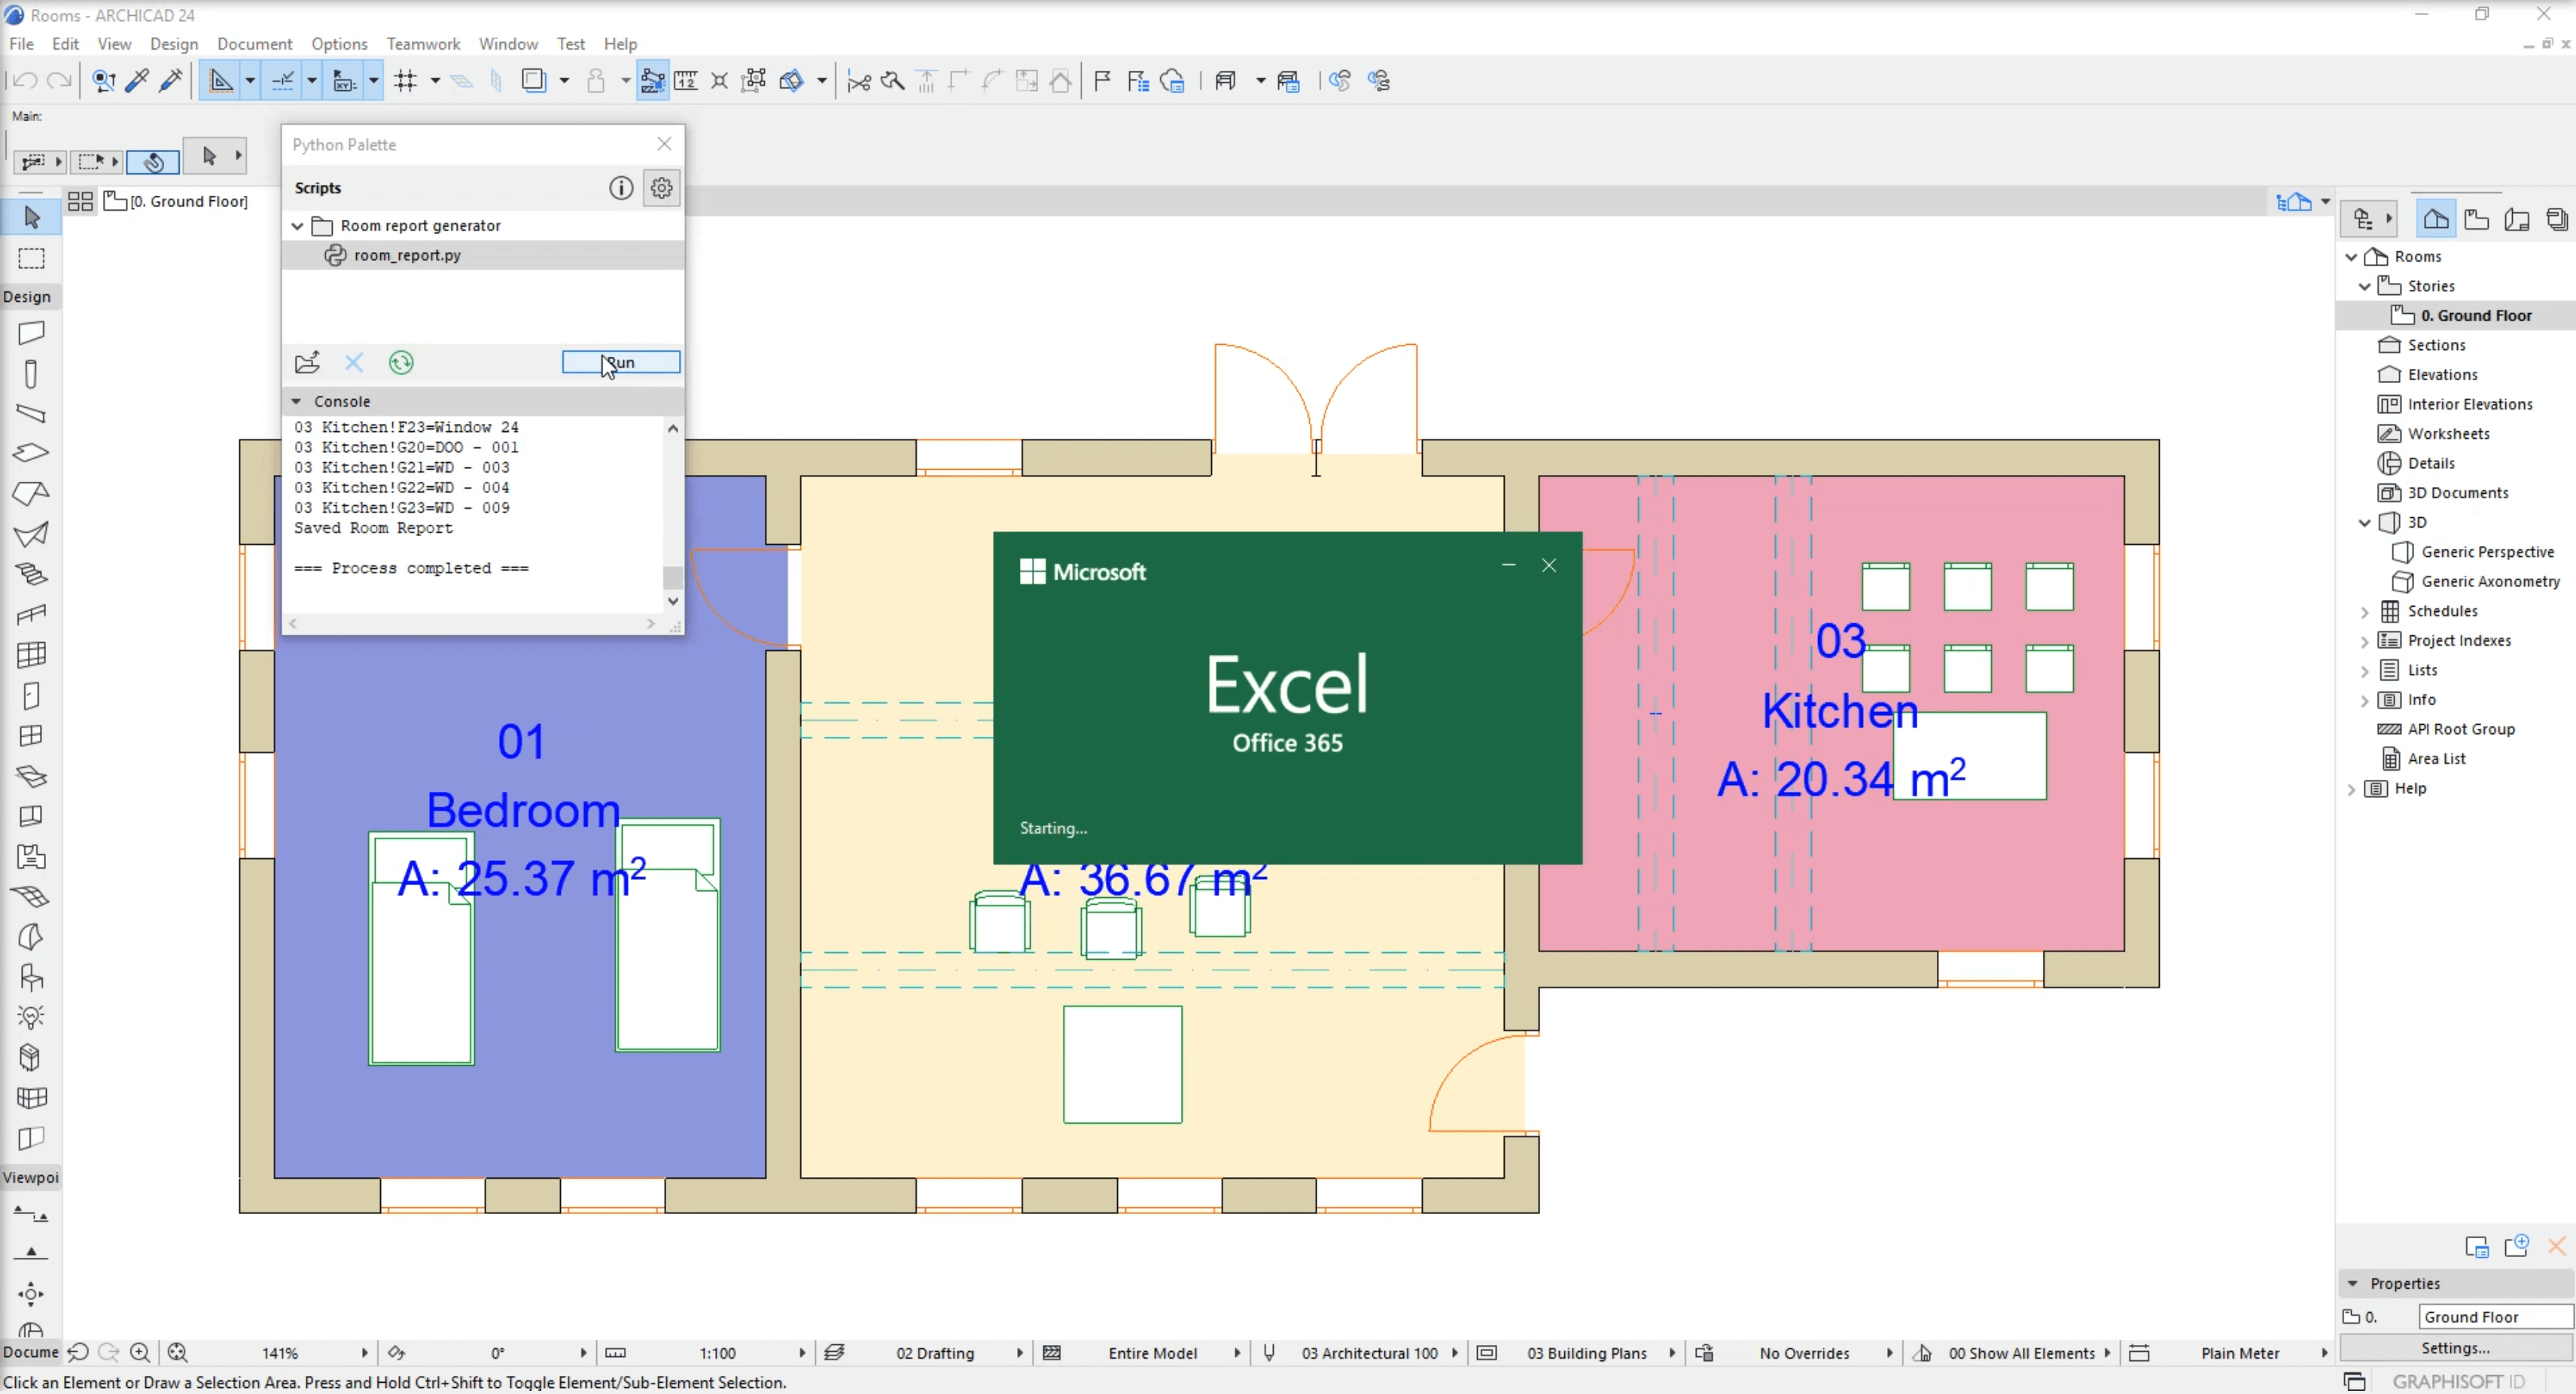The height and width of the screenshot is (1394, 2576).
Task: Select the room_report.py script
Action: (407, 255)
